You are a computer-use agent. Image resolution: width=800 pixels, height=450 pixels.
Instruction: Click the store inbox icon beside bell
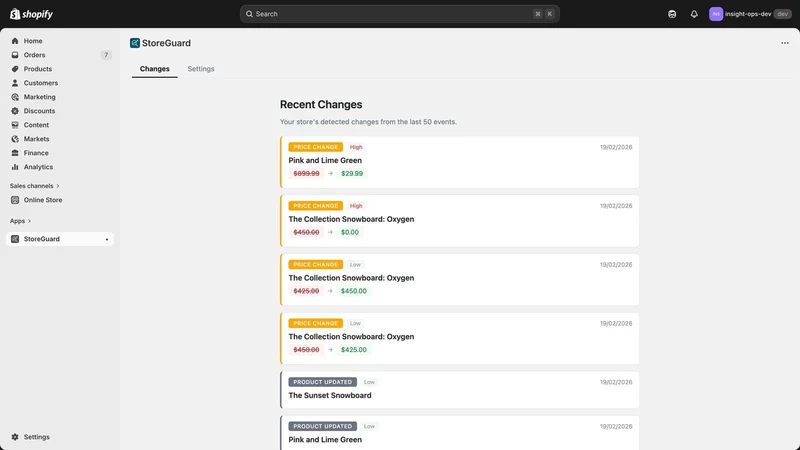click(672, 14)
